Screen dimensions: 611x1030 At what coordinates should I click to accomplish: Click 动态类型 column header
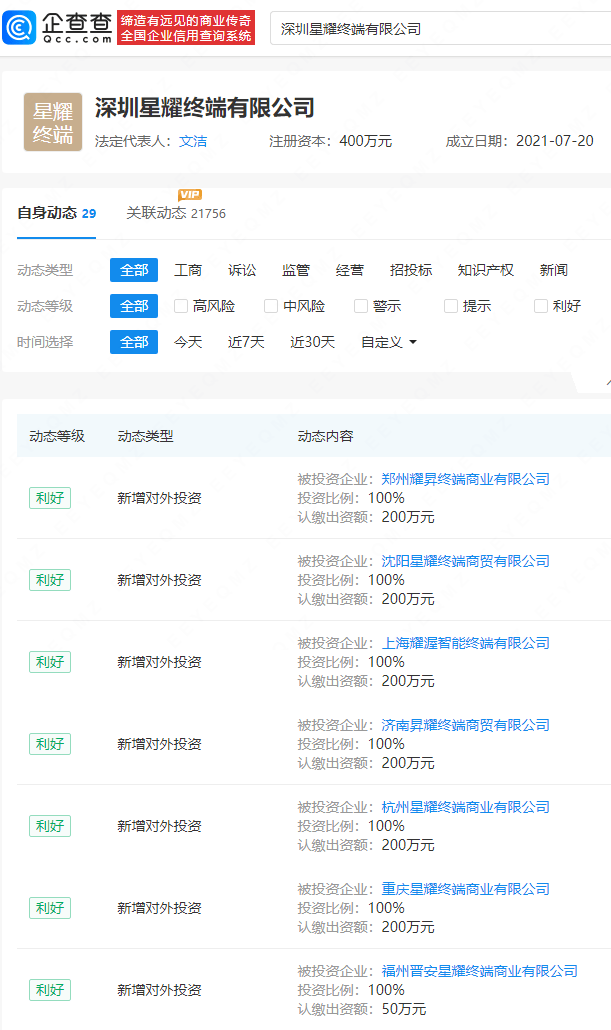coord(145,436)
